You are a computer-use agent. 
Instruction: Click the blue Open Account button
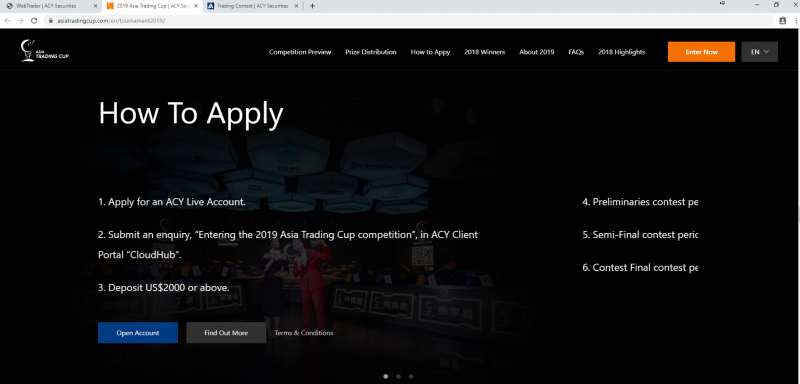coord(138,332)
